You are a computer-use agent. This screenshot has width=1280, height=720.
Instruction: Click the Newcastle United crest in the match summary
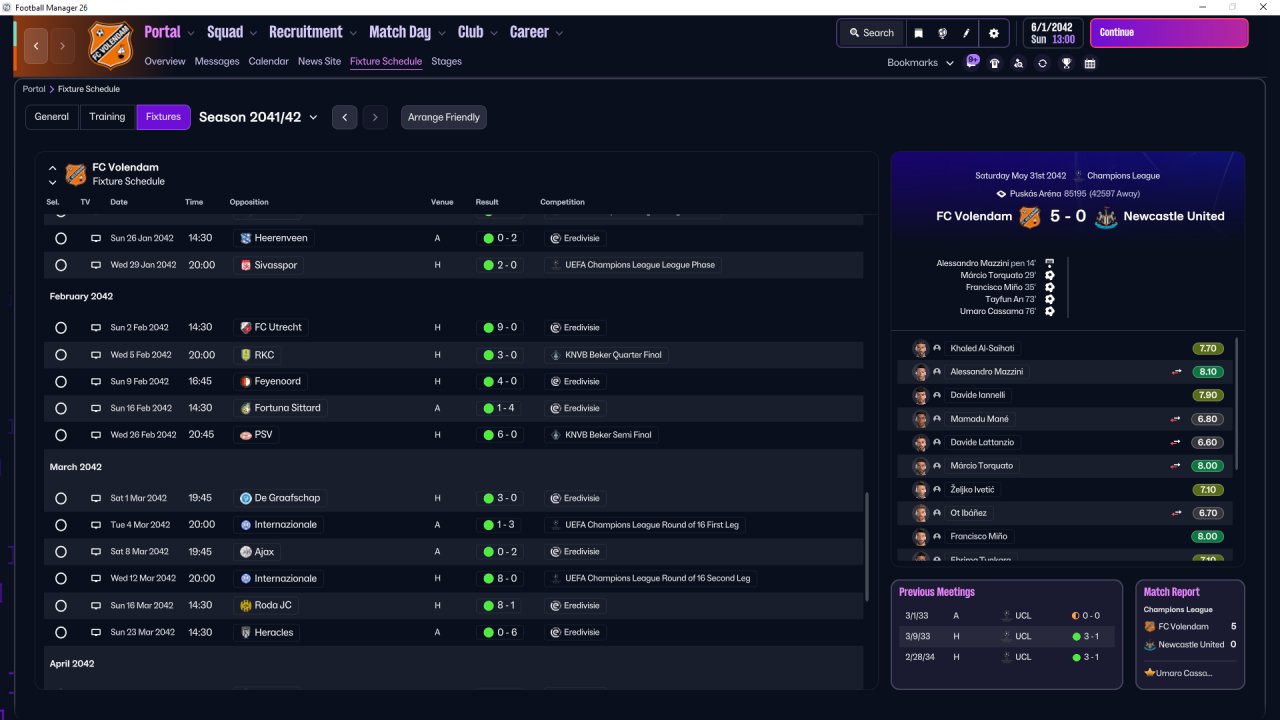point(1106,217)
